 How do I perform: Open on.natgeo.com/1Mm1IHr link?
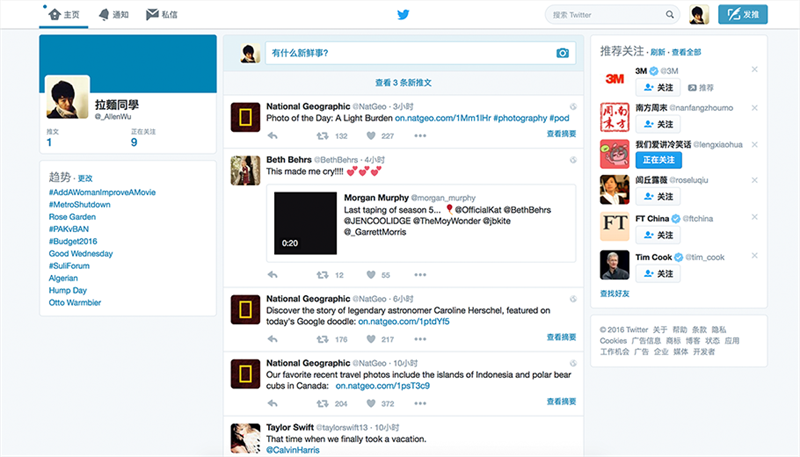coord(442,118)
